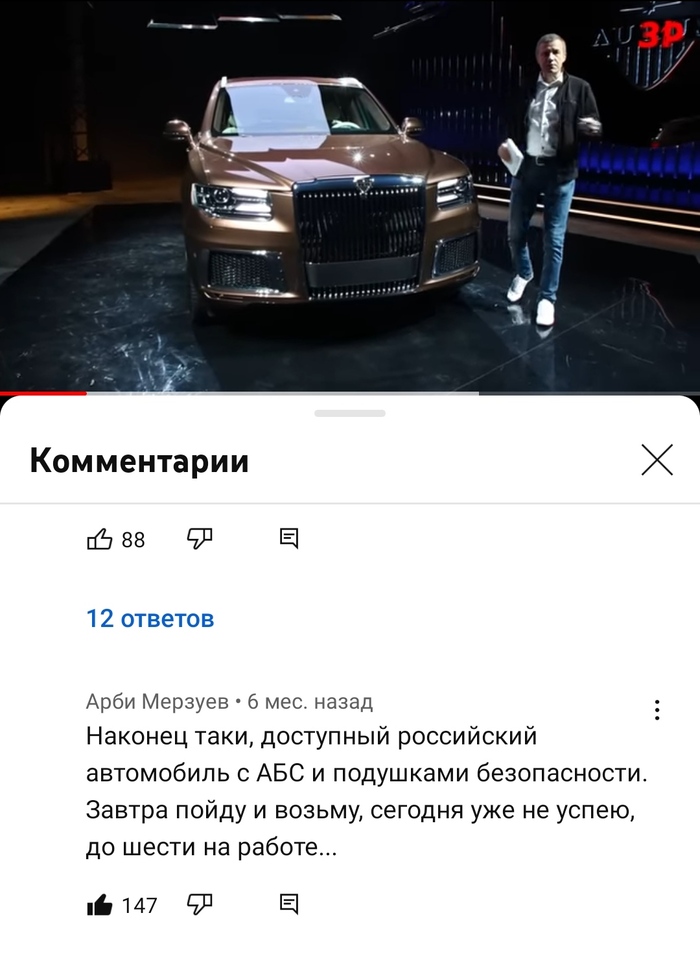Click the red 3P watermark in the video
The height and width of the screenshot is (959, 700).
click(x=661, y=36)
